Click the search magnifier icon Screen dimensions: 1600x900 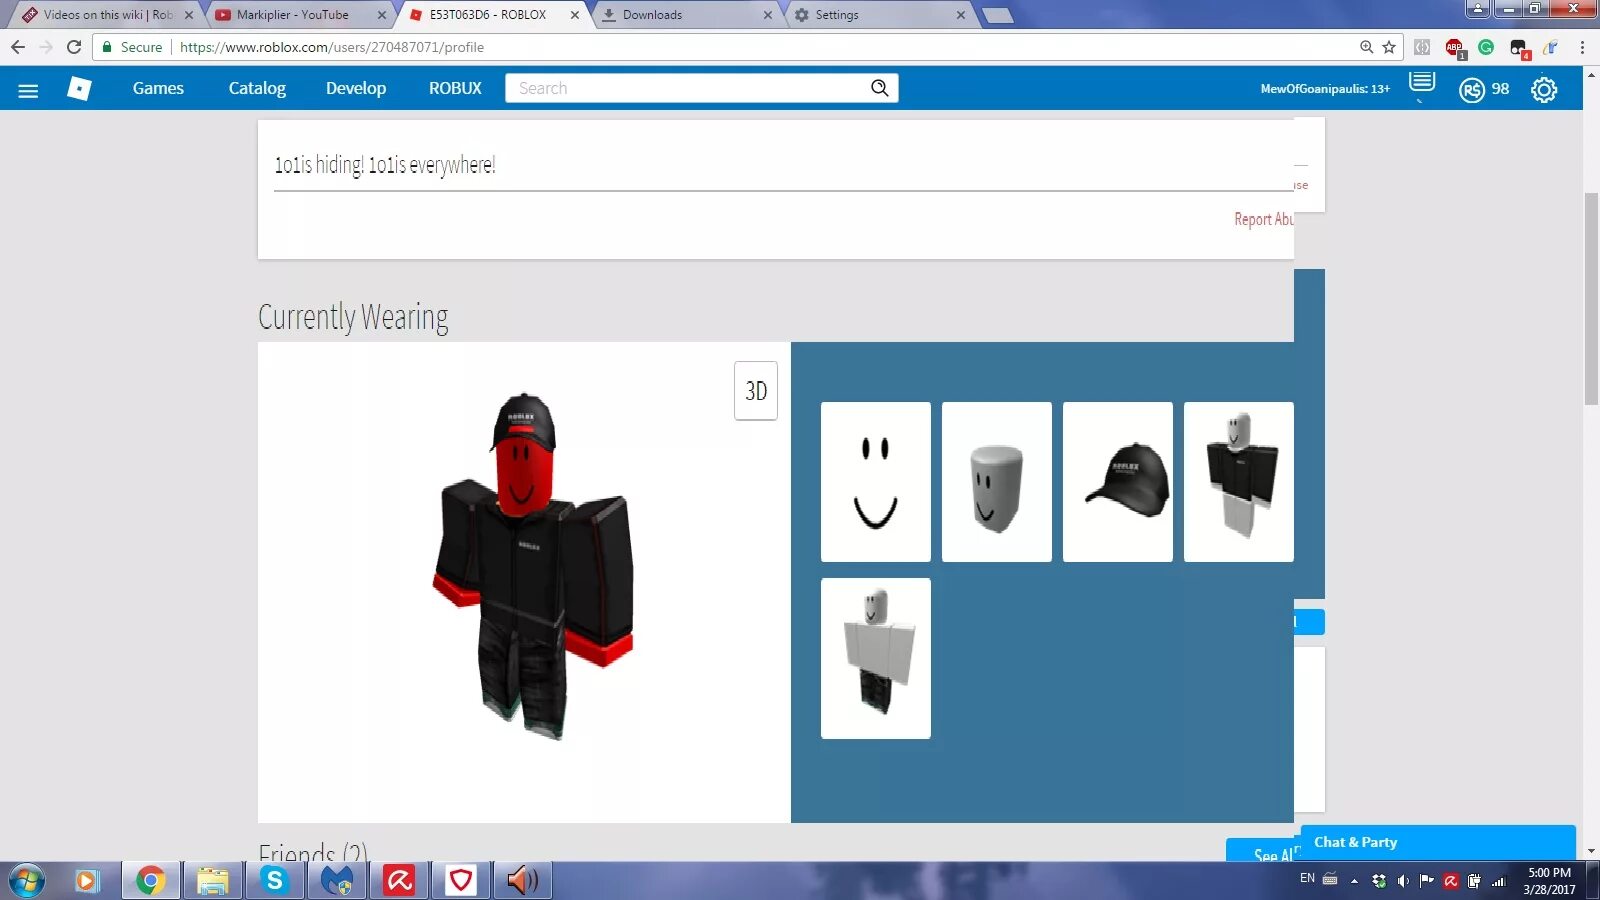point(879,88)
